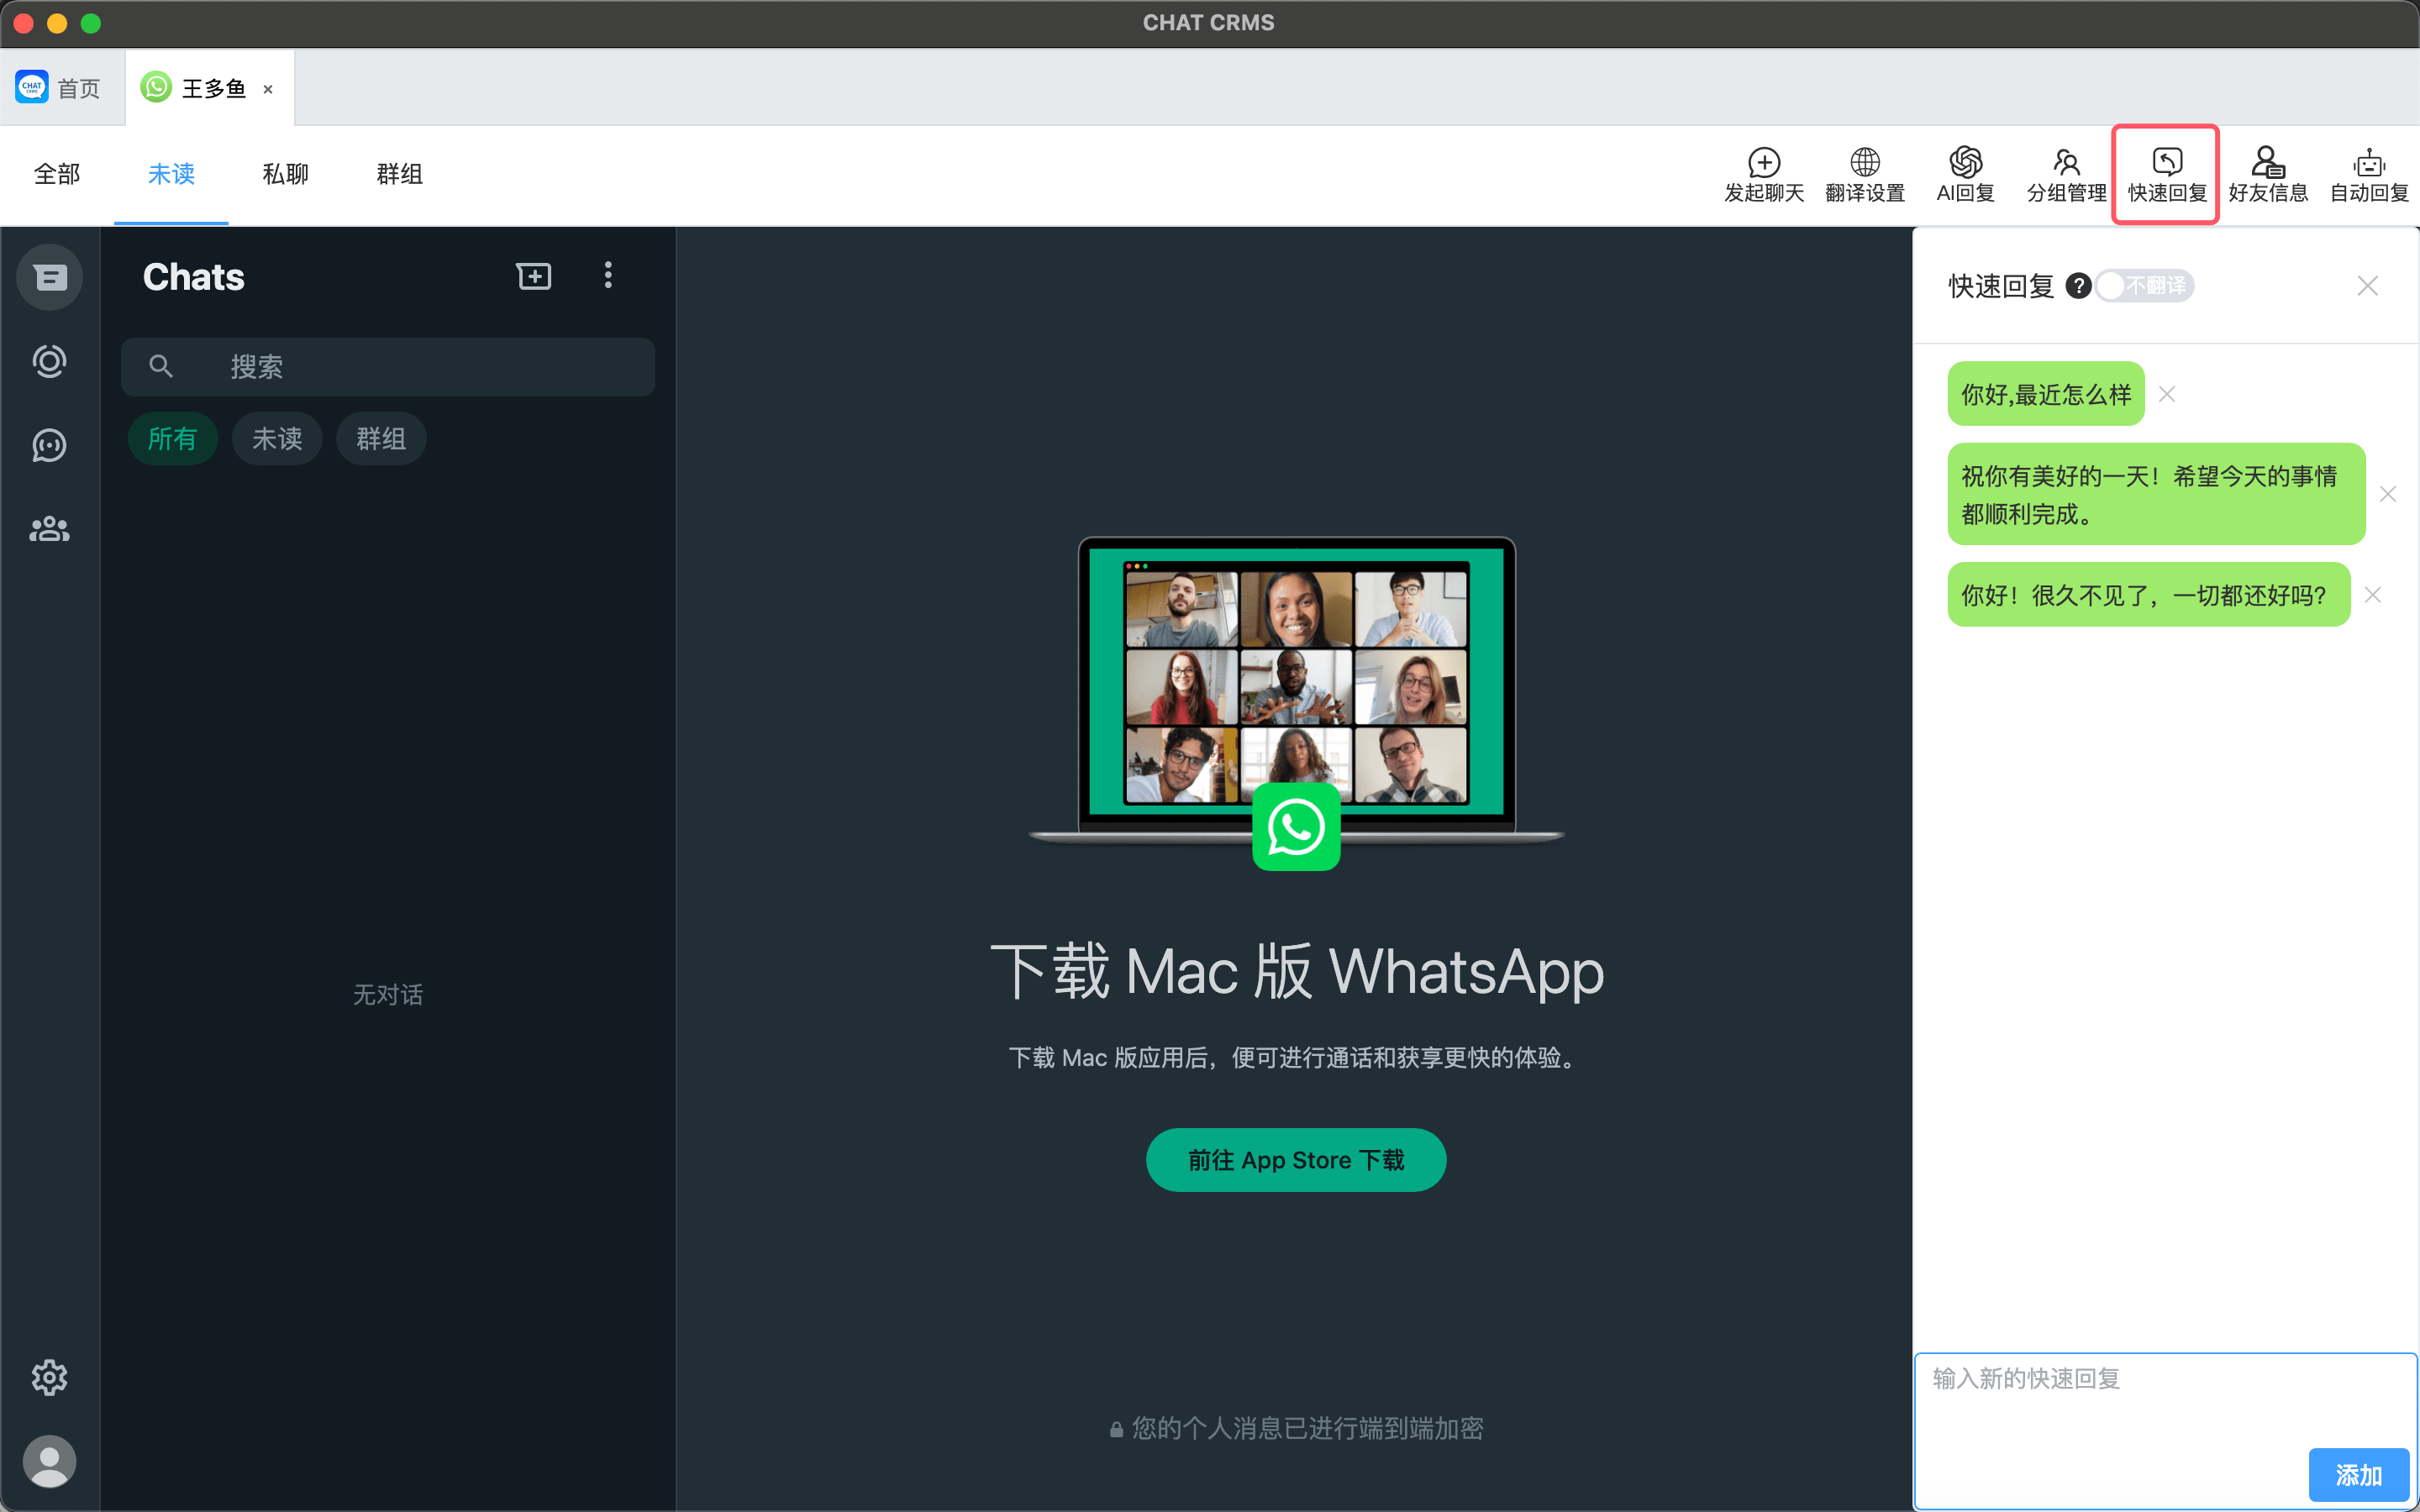Viewport: 2420px width, 1512px height.
Task: Open the profile avatar
Action: pyautogui.click(x=49, y=1462)
